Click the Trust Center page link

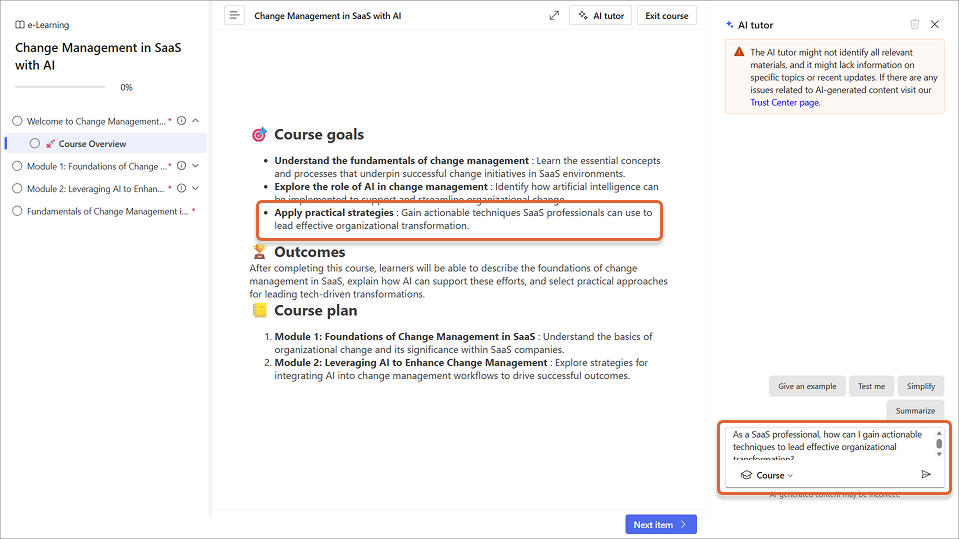click(x=784, y=102)
